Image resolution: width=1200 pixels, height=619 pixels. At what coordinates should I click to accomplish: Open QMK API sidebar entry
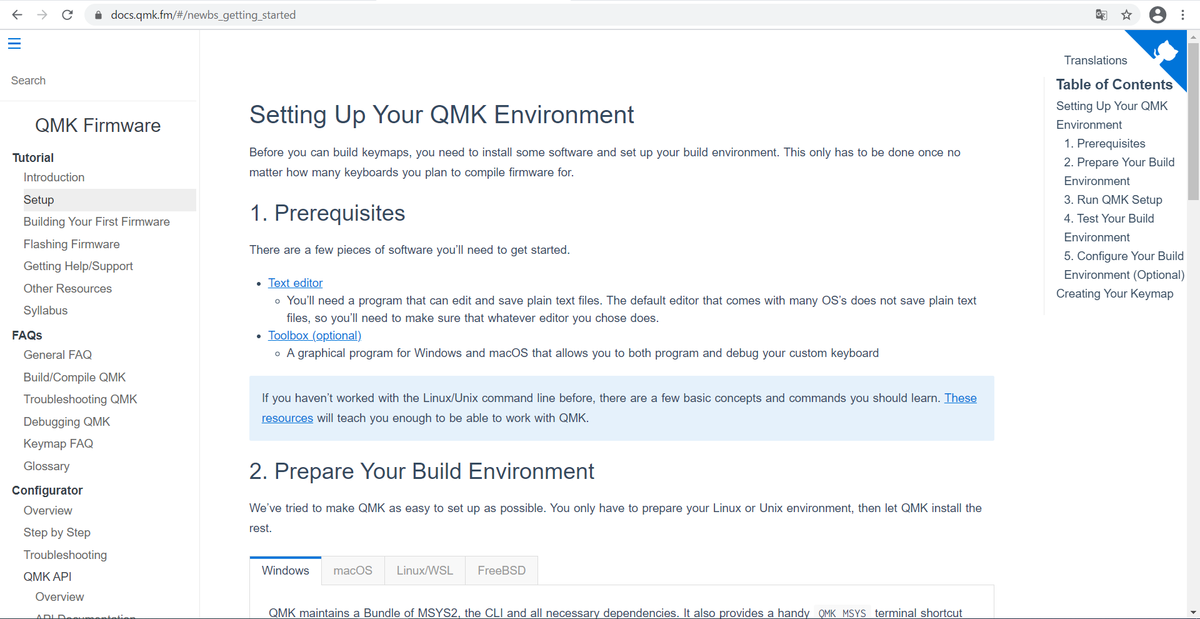coord(48,577)
